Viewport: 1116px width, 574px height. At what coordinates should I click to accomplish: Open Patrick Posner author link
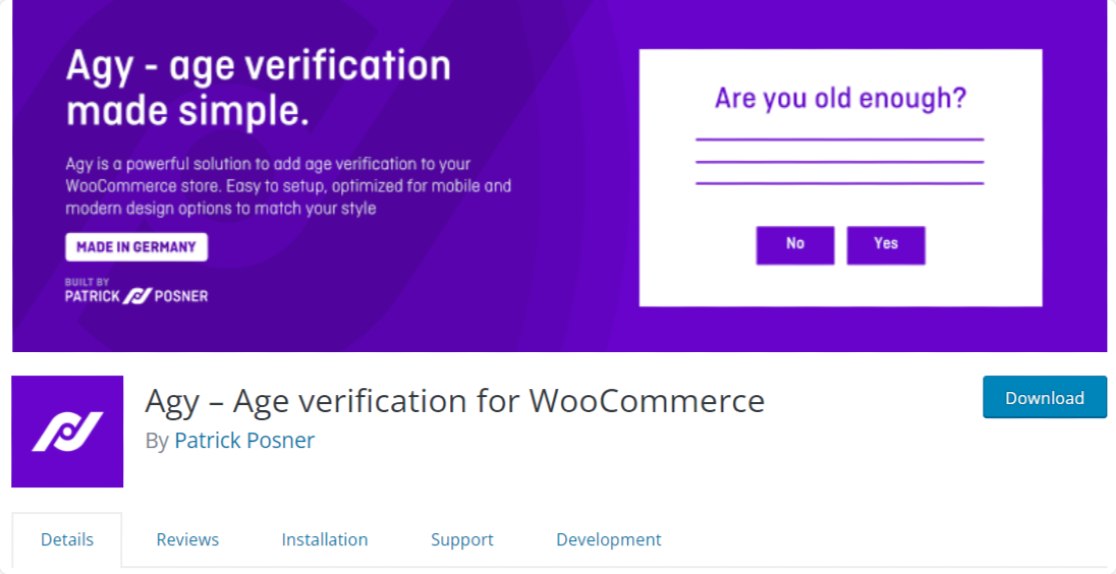coord(244,440)
